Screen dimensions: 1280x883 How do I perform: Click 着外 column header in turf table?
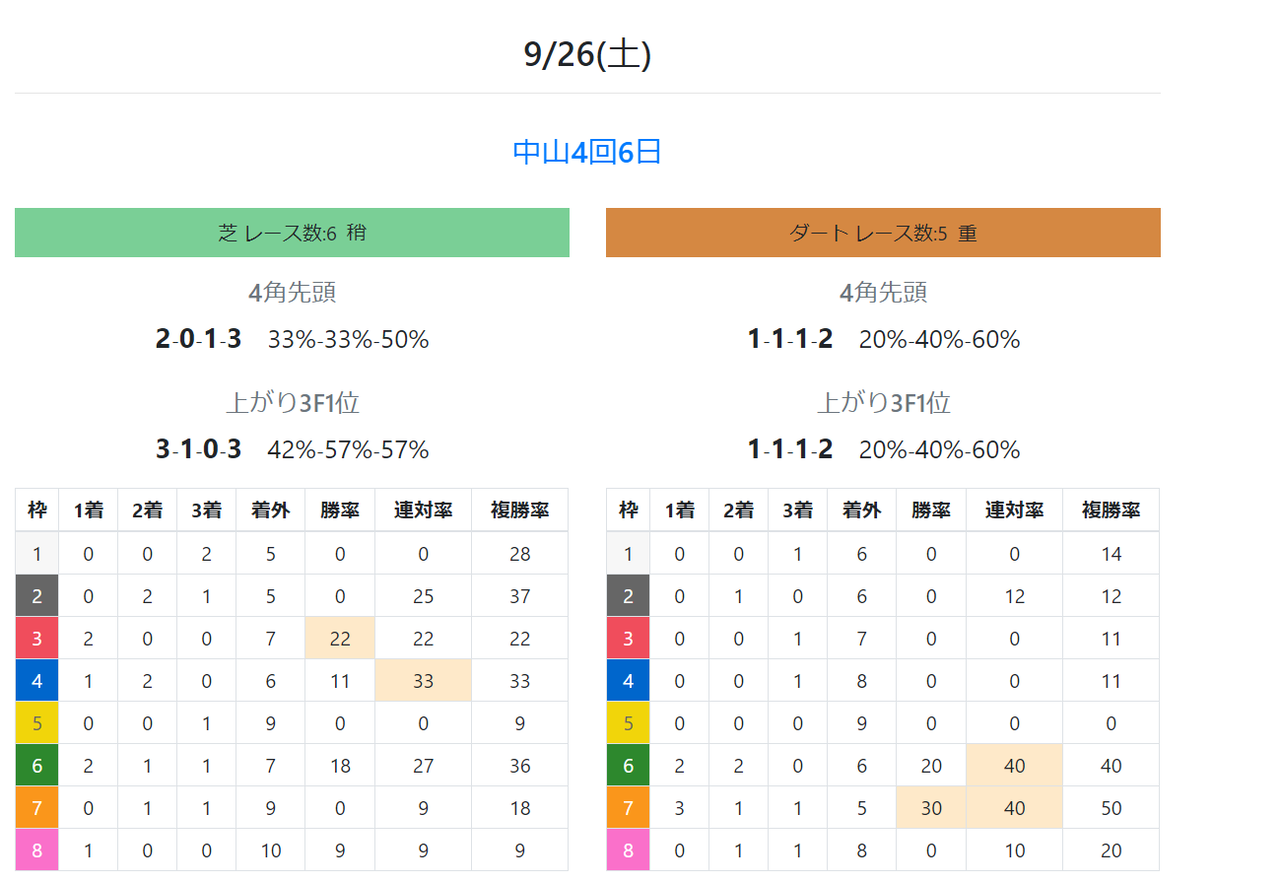(270, 510)
